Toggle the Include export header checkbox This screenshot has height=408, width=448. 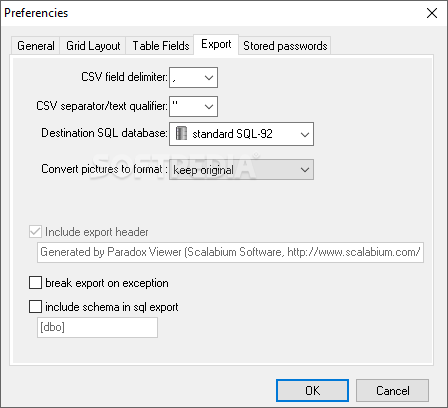35,232
